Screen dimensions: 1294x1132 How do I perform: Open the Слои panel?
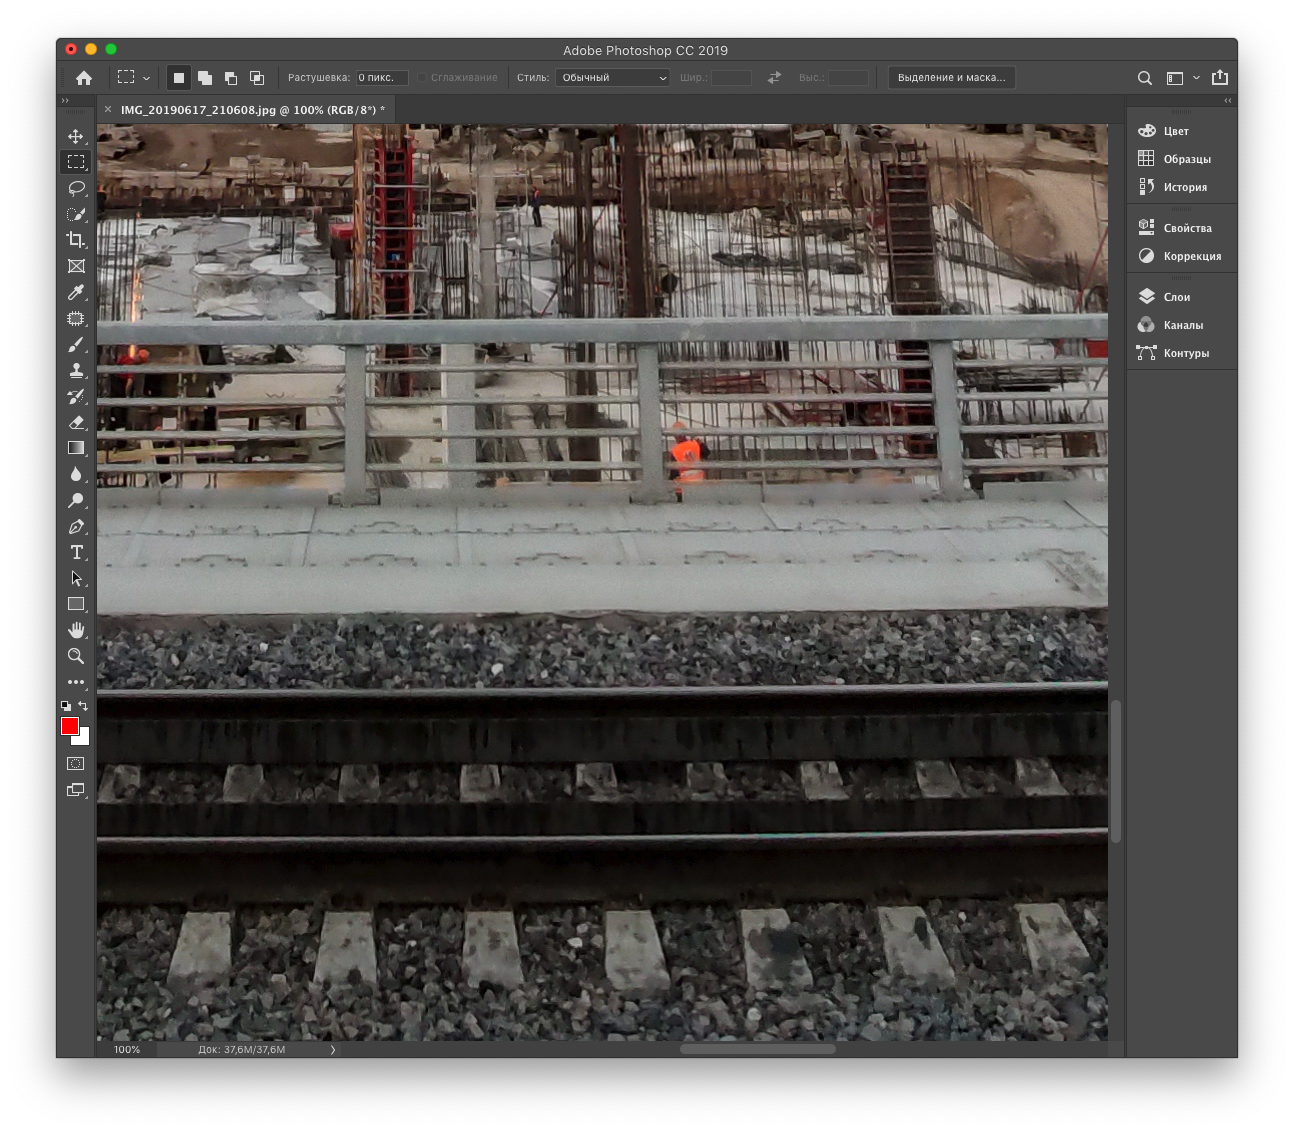1176,297
